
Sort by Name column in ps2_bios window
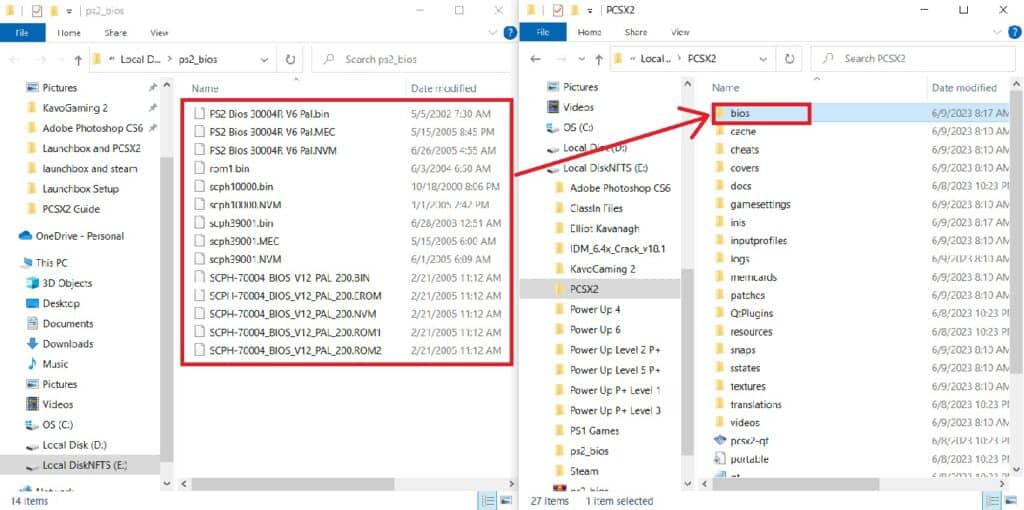[x=205, y=88]
